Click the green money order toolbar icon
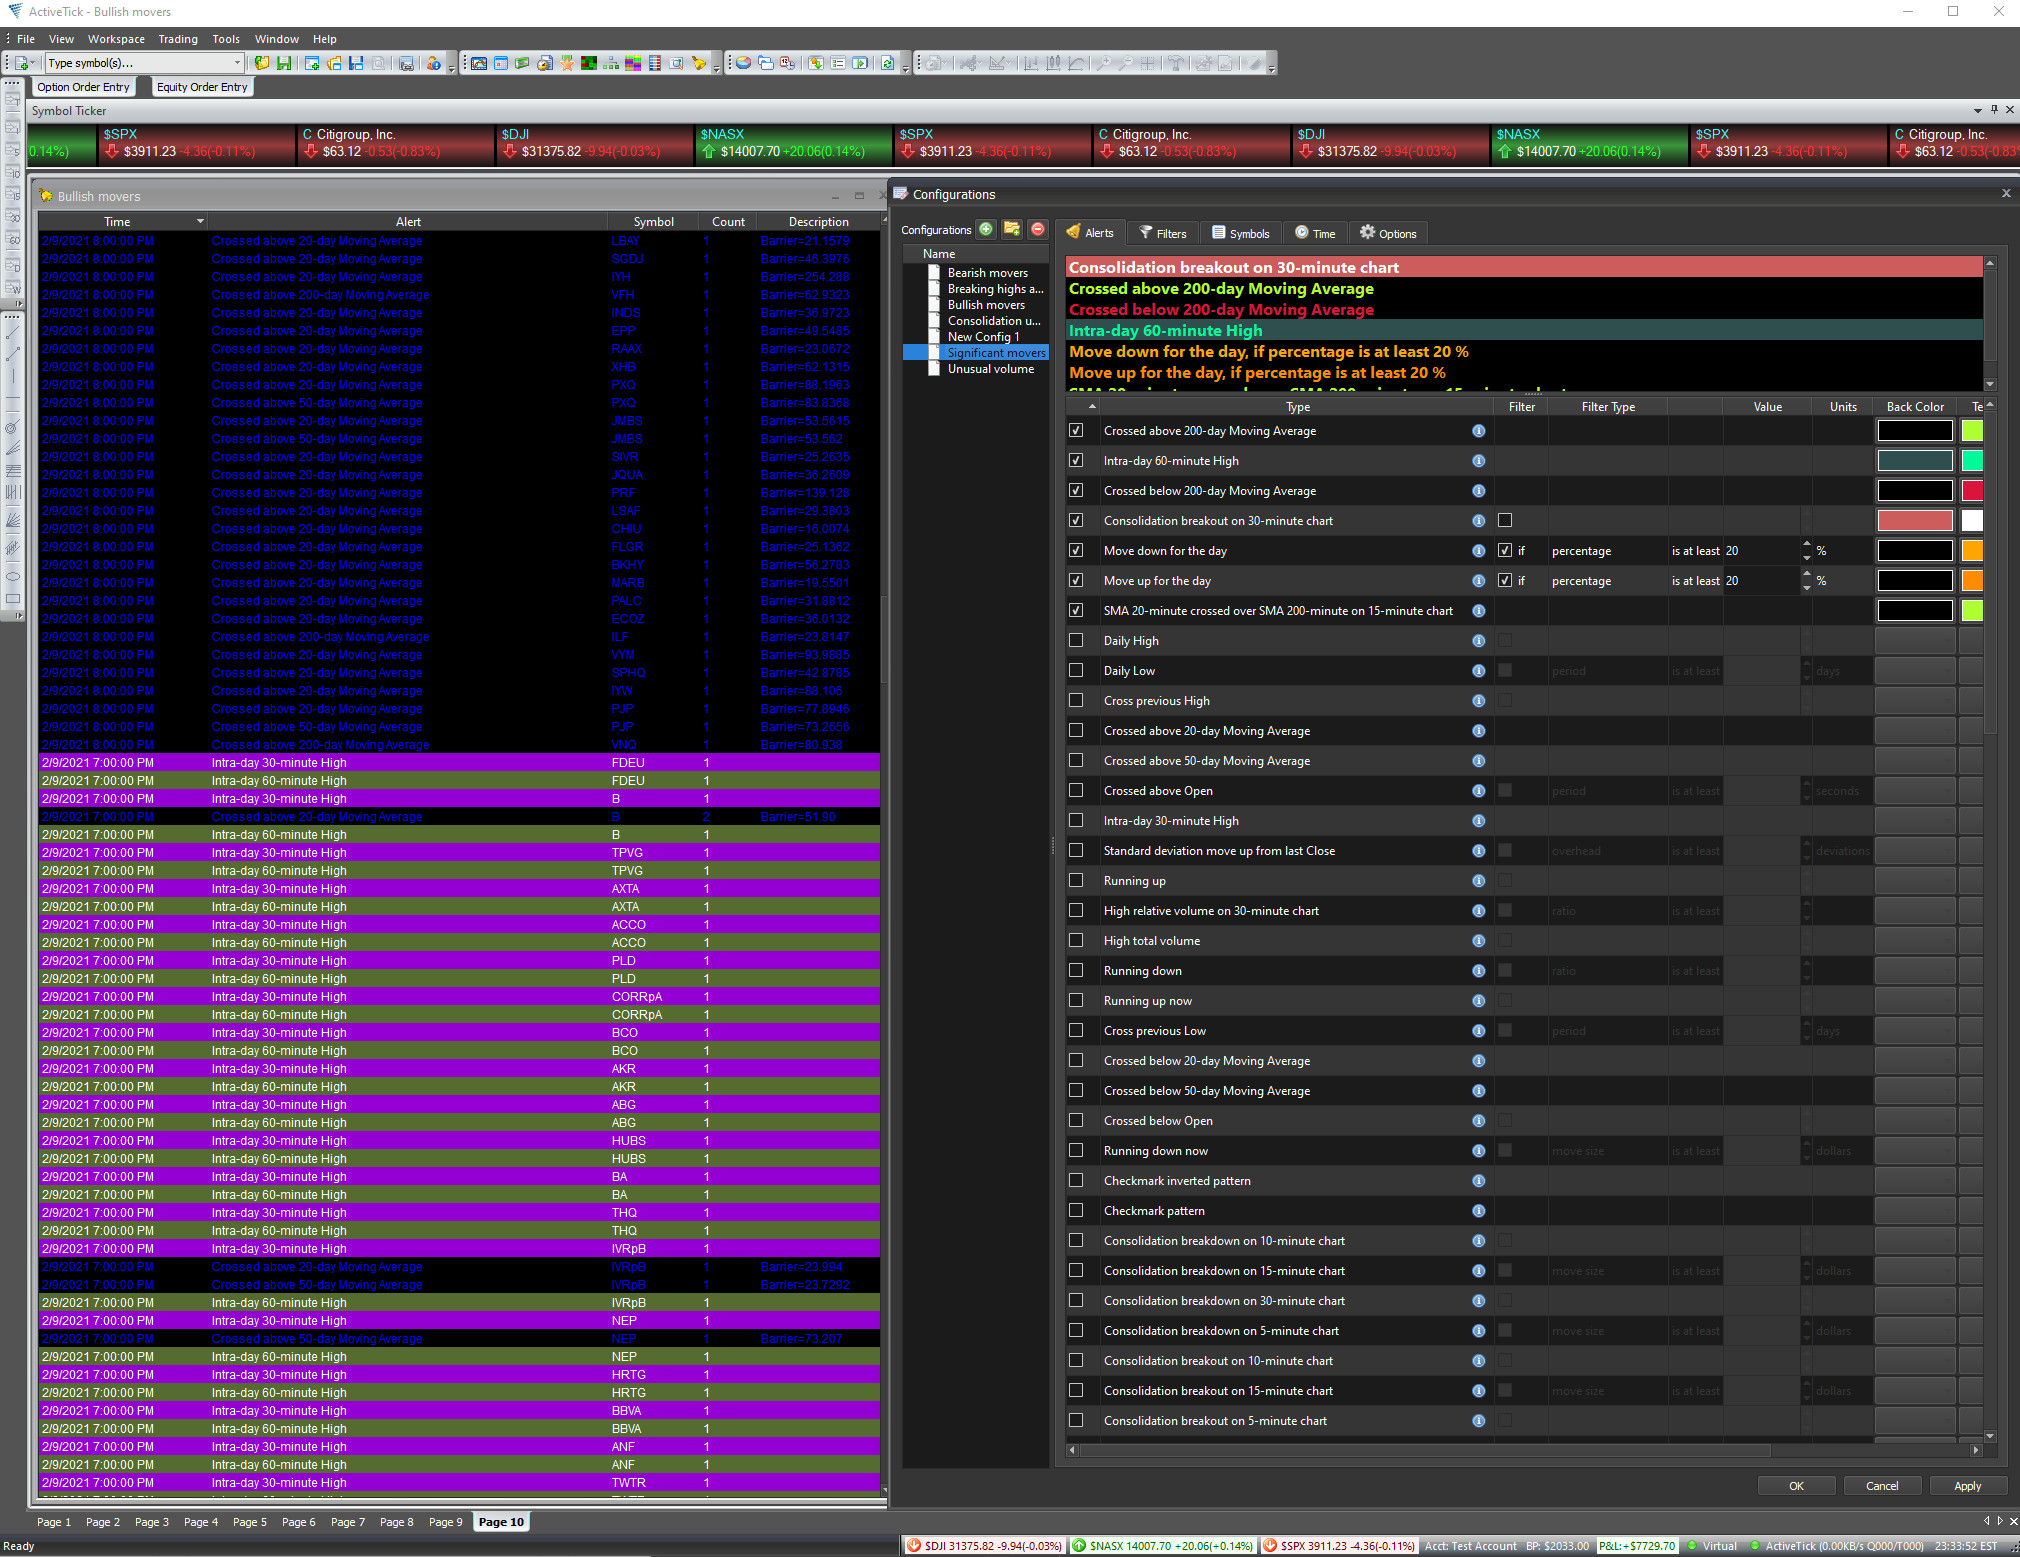 (x=522, y=63)
